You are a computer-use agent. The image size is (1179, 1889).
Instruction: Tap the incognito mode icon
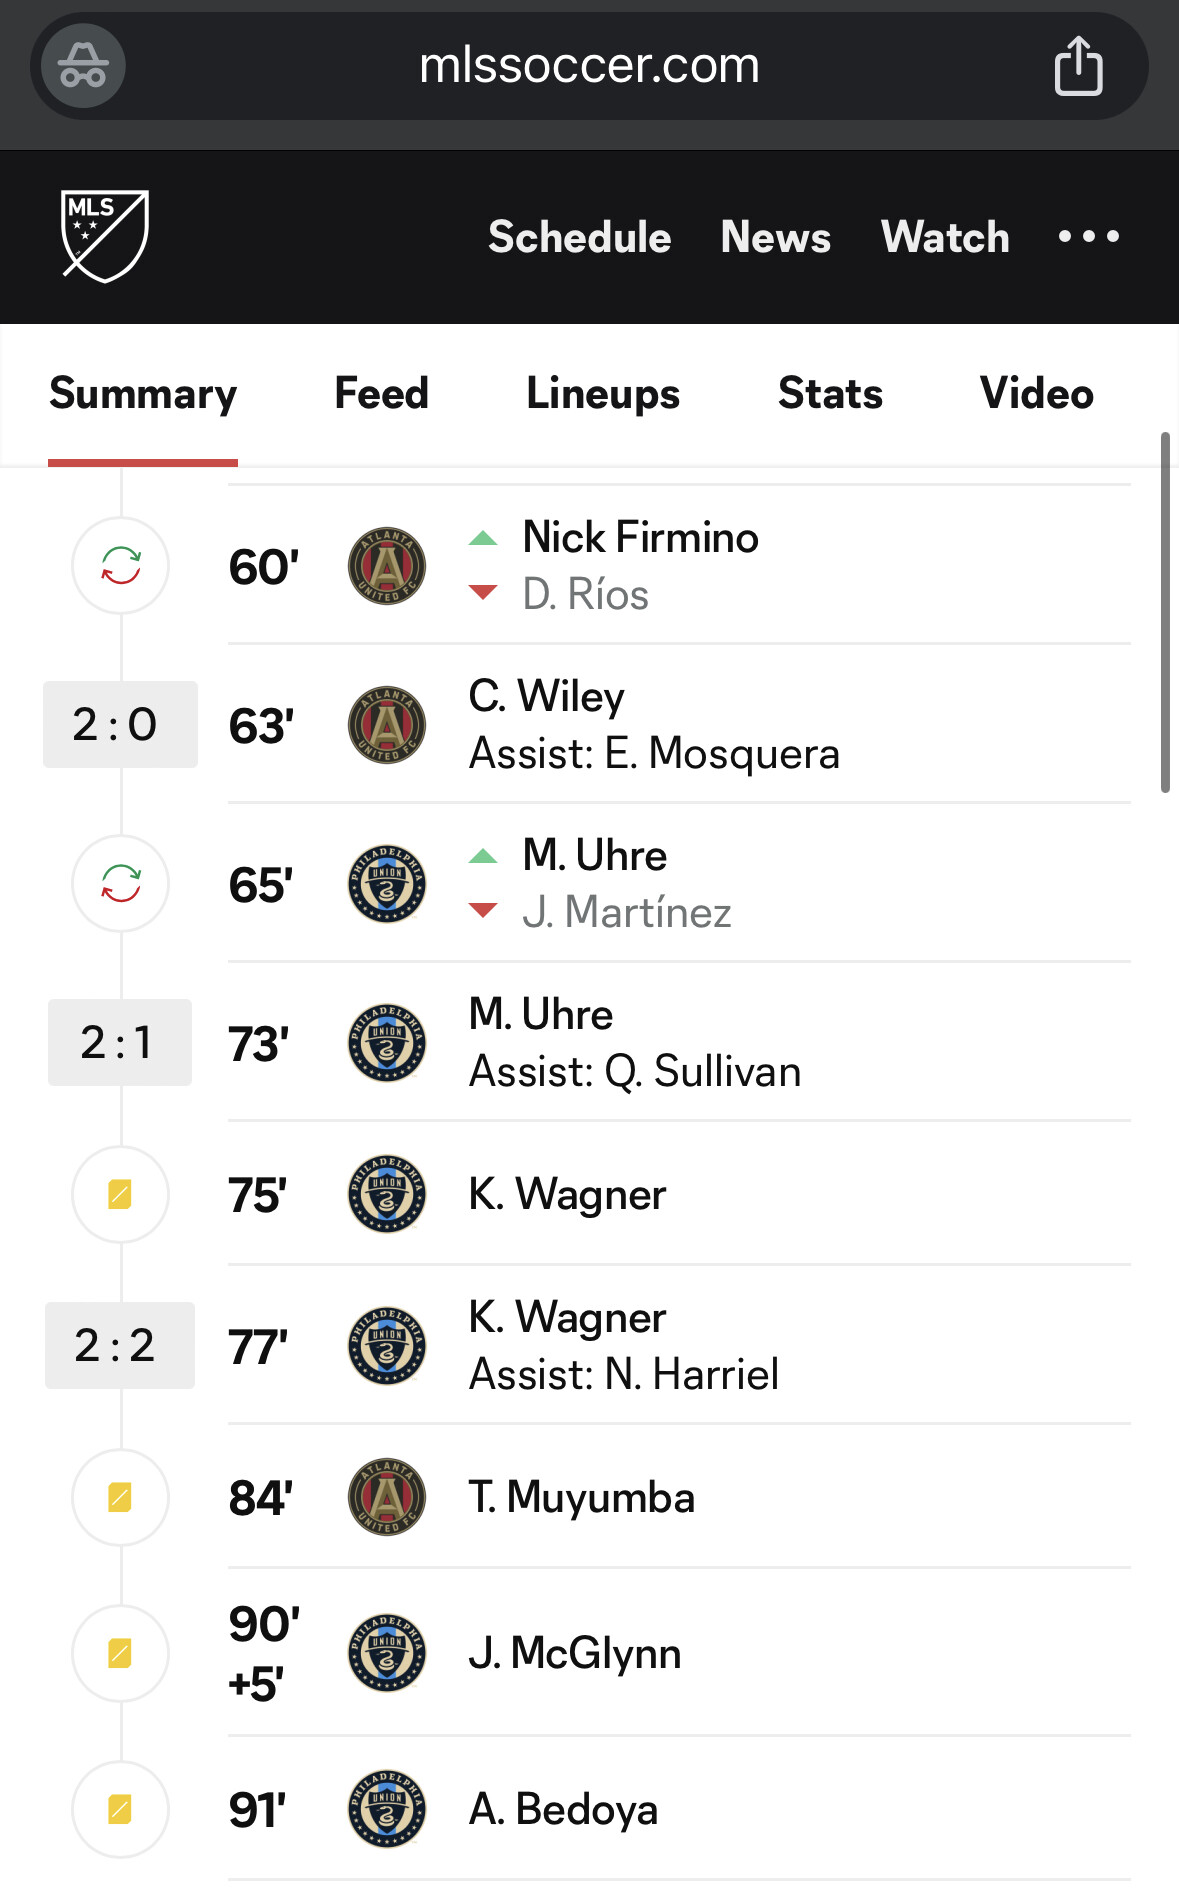coord(83,66)
